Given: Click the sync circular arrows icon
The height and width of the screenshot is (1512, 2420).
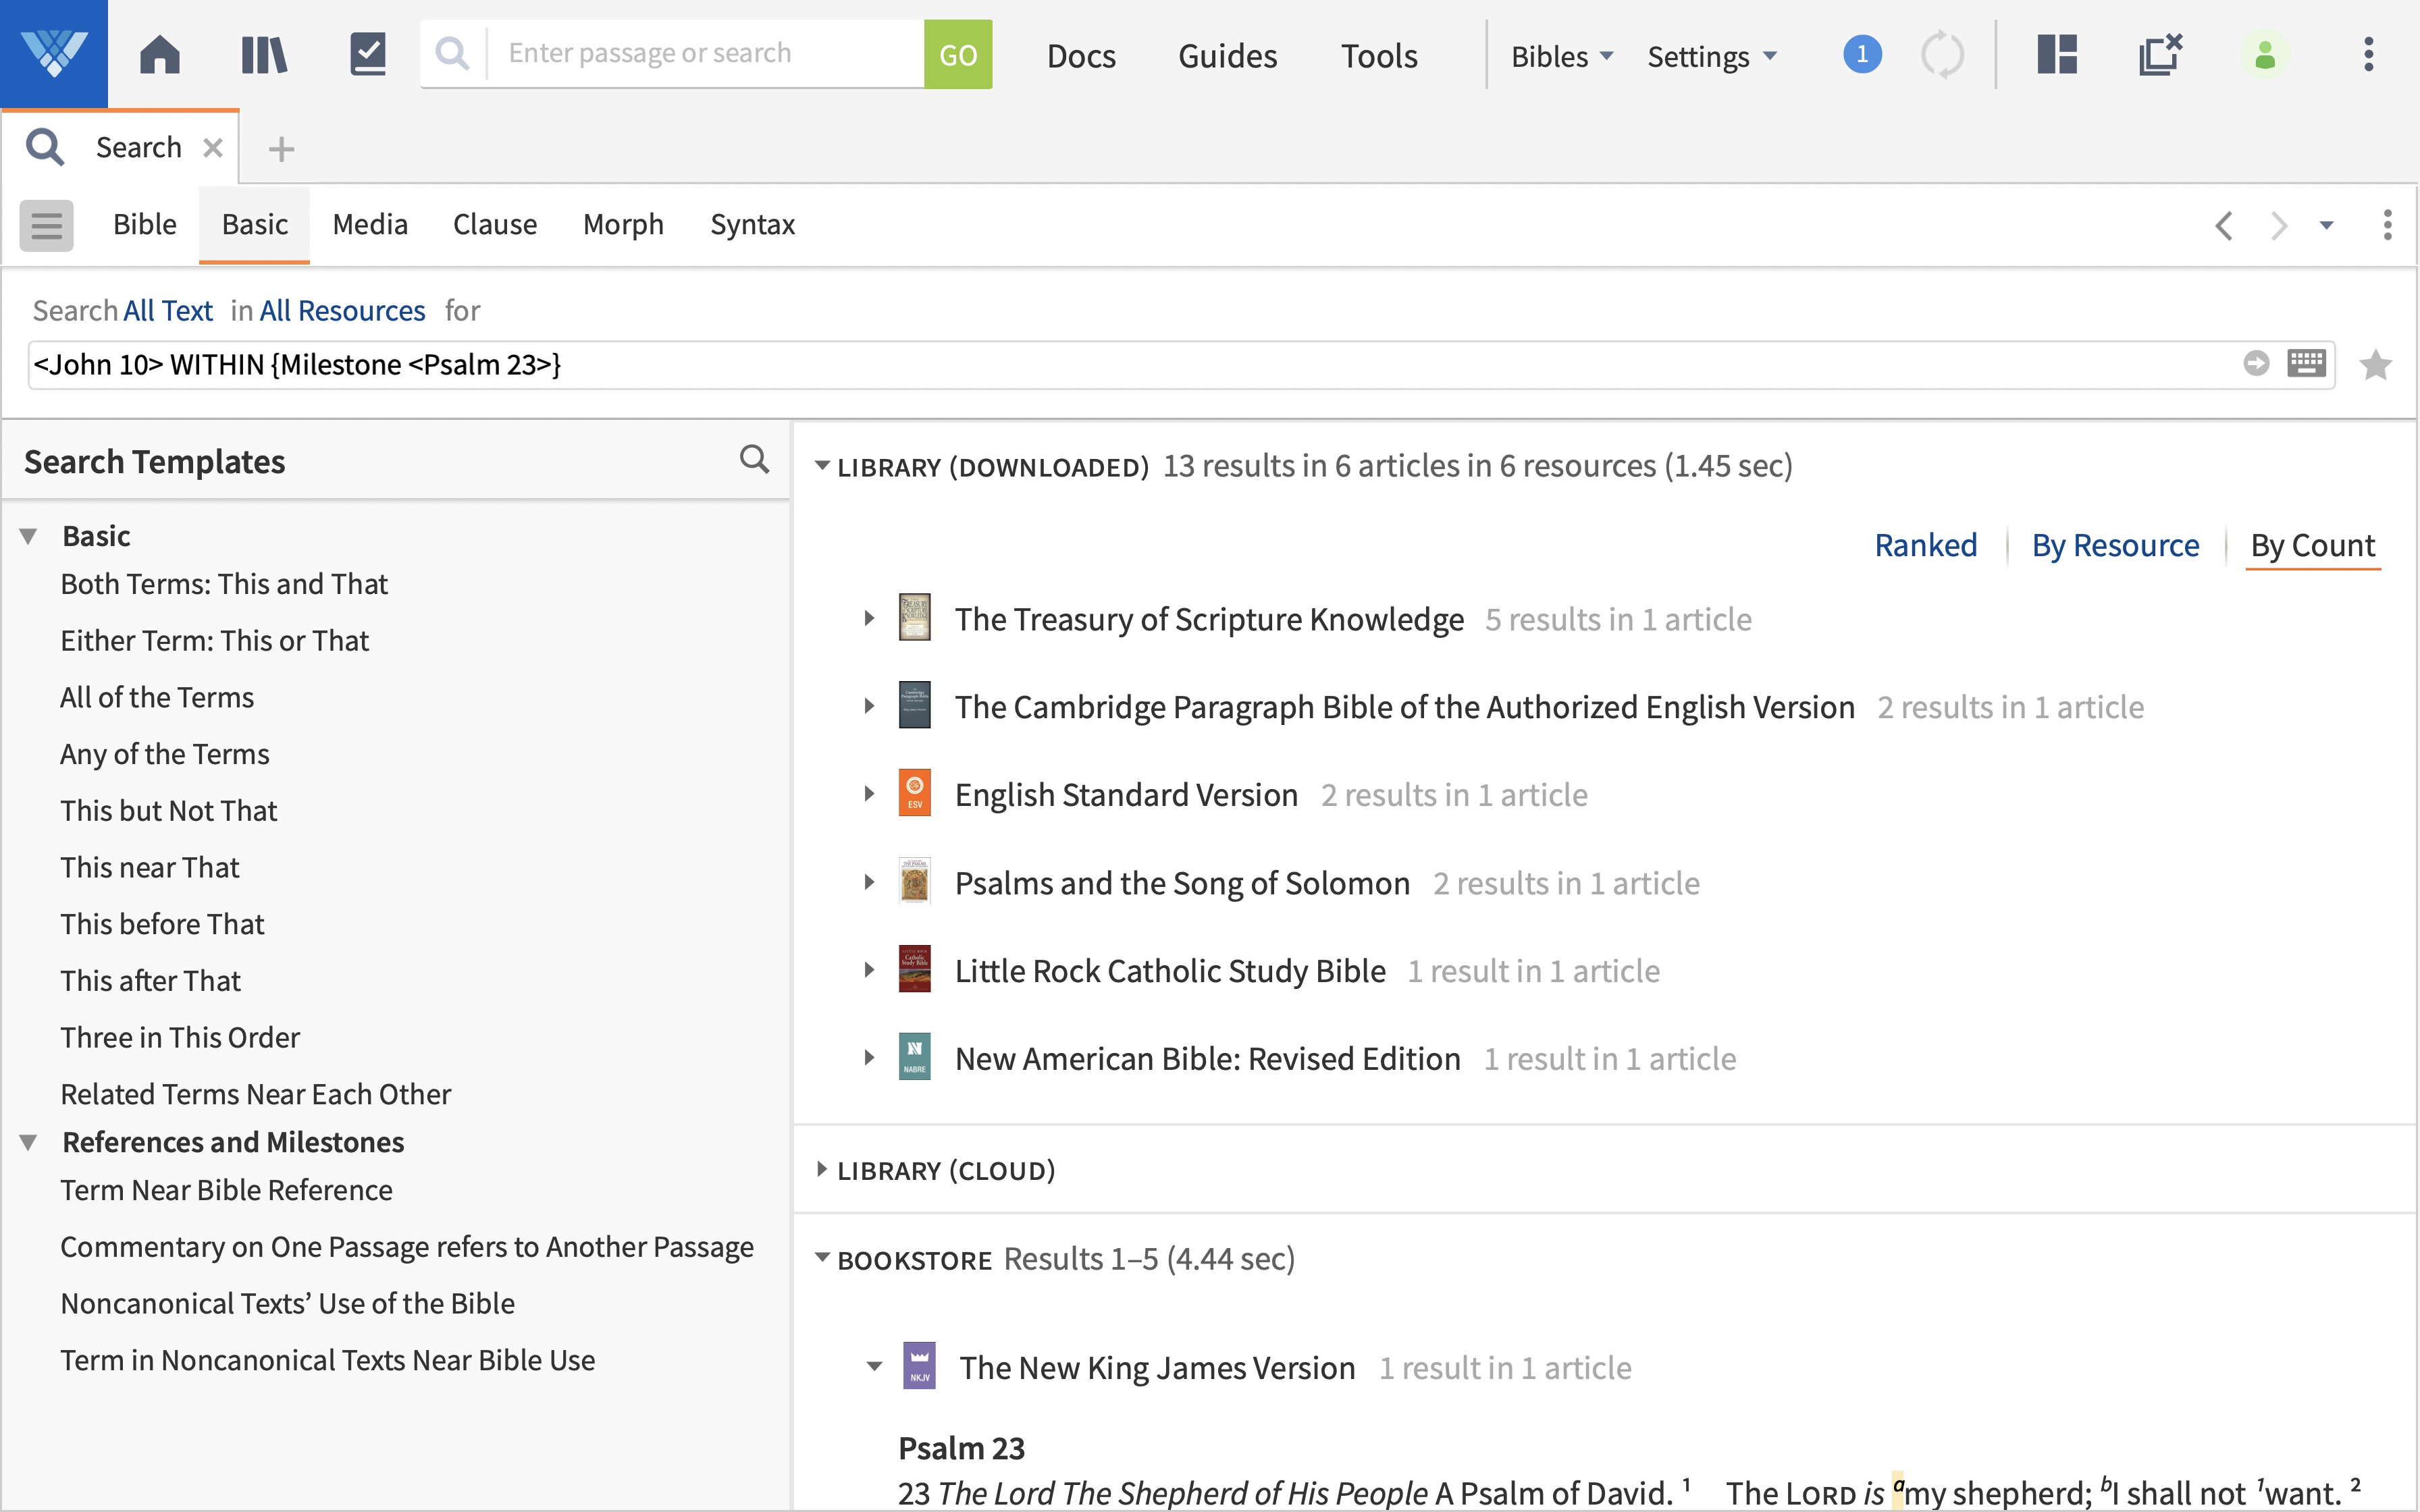Looking at the screenshot, I should coord(1942,54).
